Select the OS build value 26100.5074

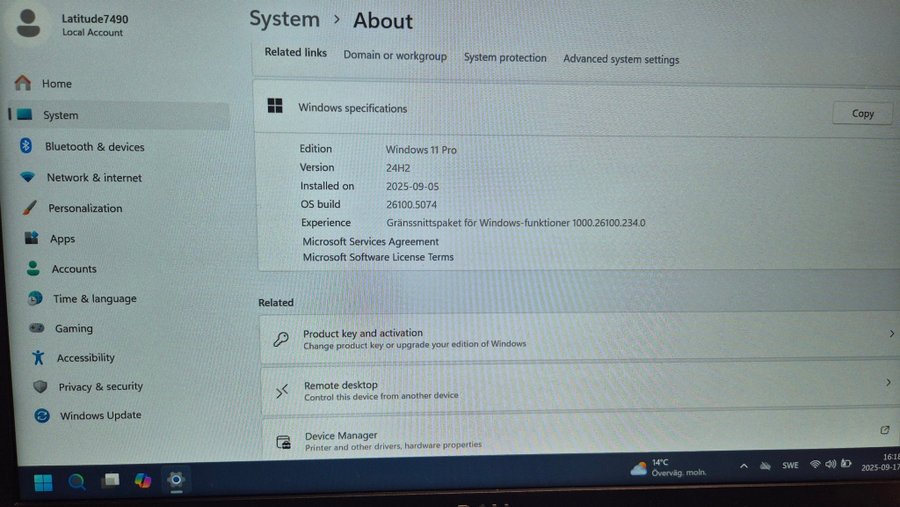pos(412,205)
